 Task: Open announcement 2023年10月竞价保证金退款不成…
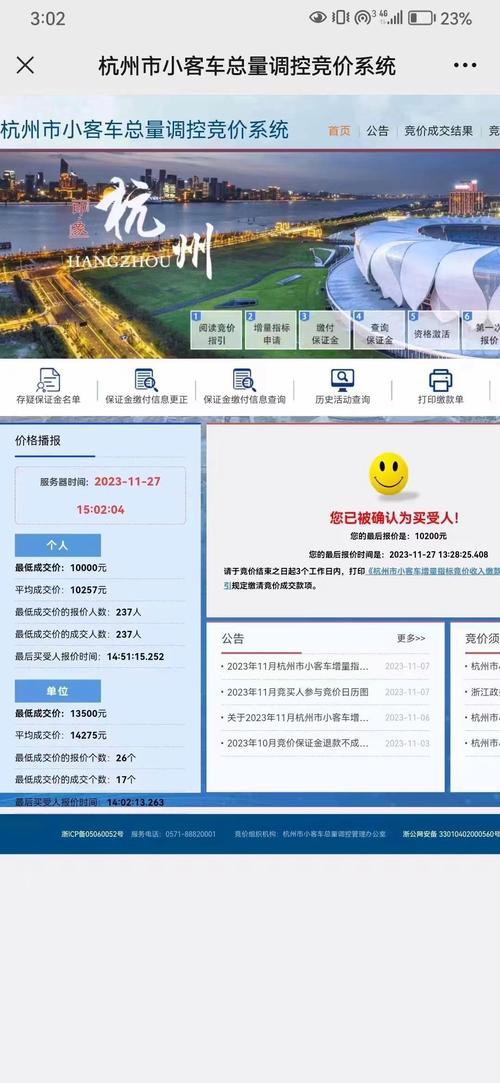pyautogui.click(x=298, y=744)
